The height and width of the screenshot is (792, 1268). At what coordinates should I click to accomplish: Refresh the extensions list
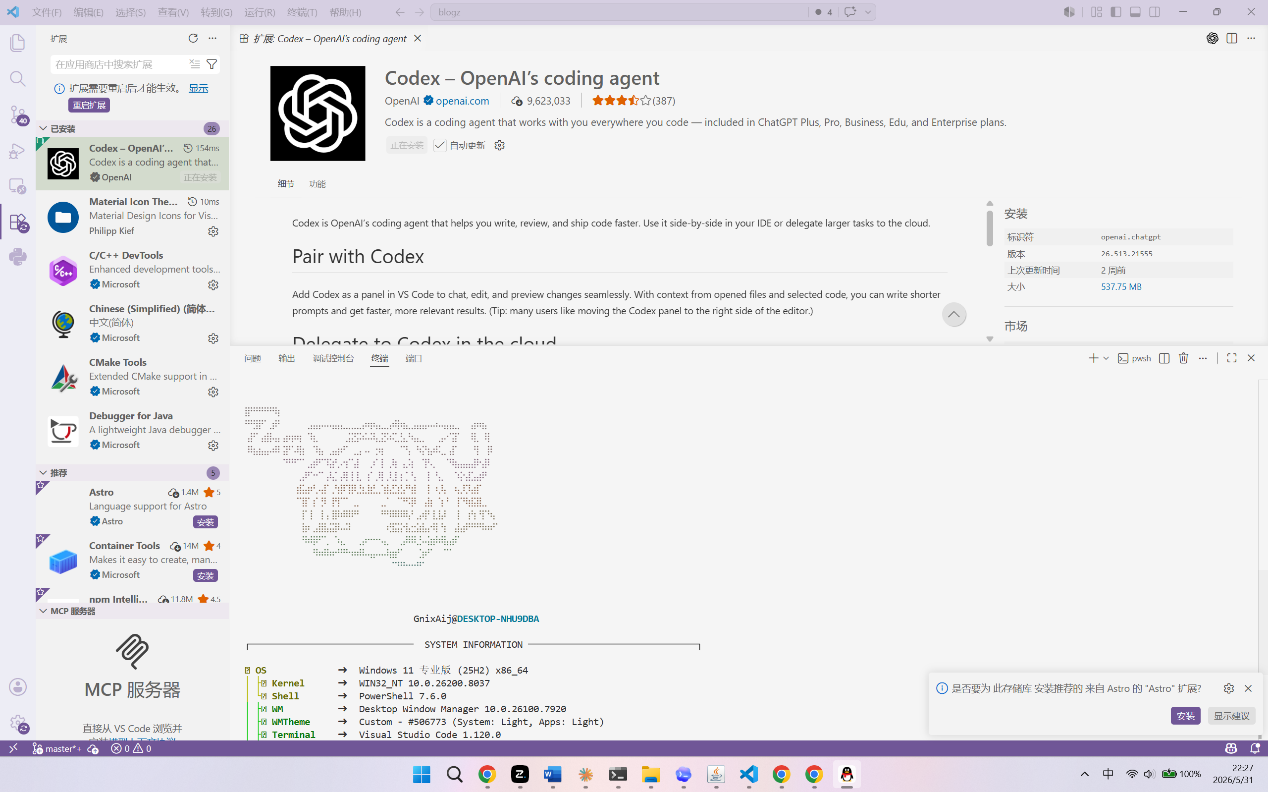[193, 38]
